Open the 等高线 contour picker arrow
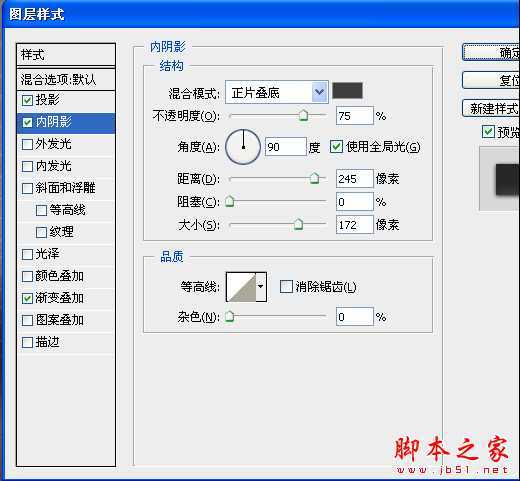Screen dimensions: 520x481 261,287
